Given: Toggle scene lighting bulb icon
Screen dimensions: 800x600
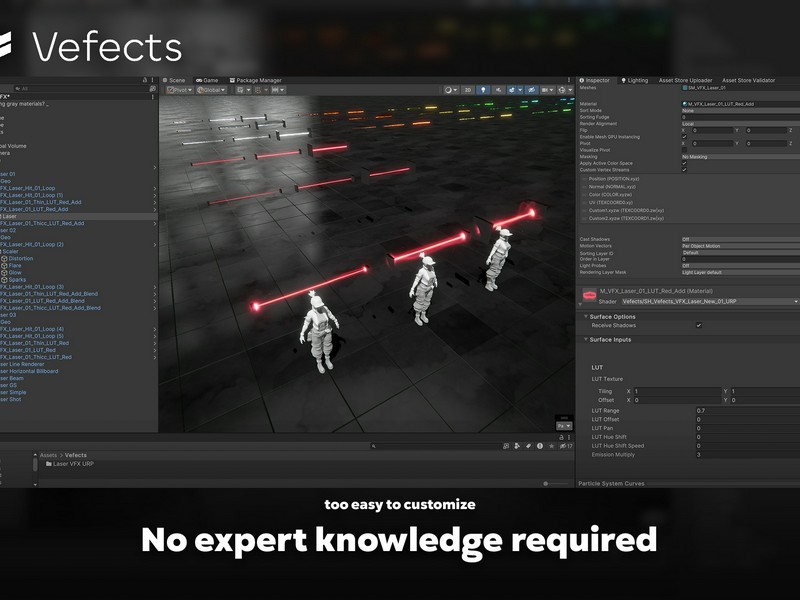Looking at the screenshot, I should (x=483, y=90).
